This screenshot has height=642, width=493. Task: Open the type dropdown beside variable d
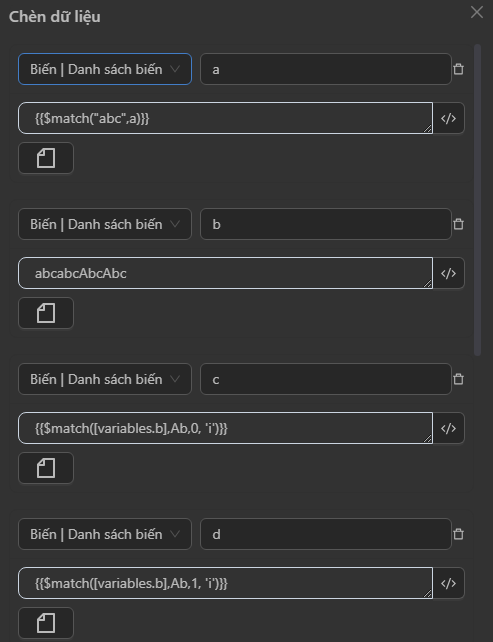(105, 534)
